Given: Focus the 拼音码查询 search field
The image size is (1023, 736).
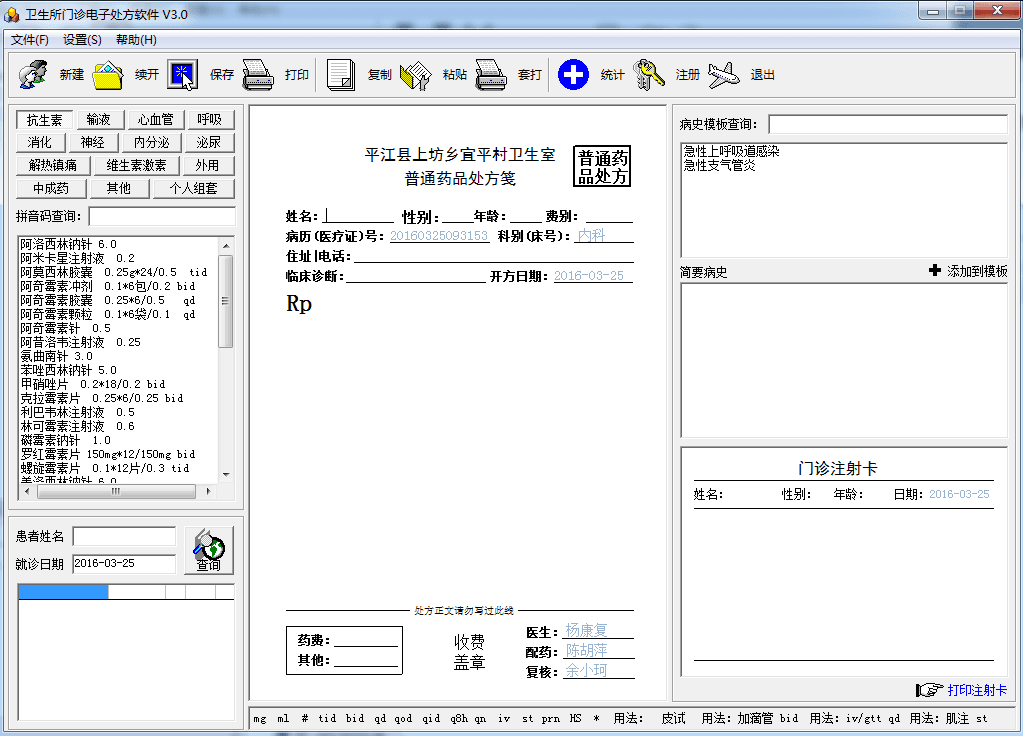Looking at the screenshot, I should point(162,216).
